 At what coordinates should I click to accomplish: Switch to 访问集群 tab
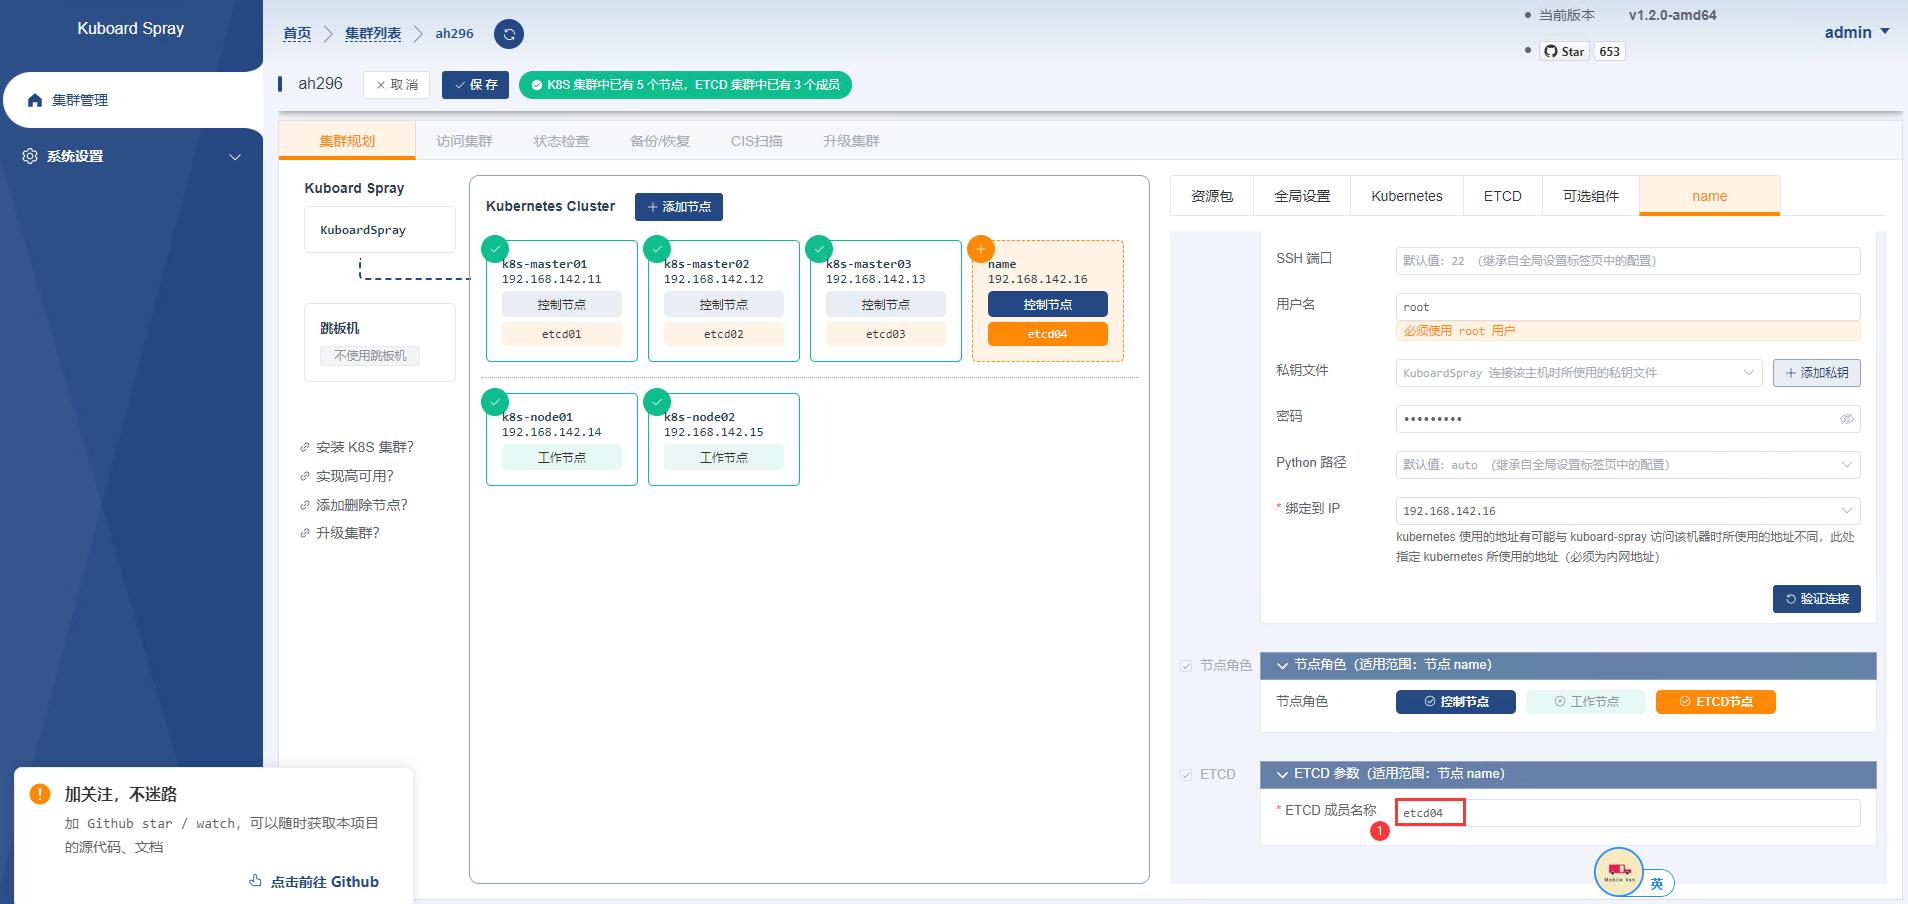click(464, 141)
